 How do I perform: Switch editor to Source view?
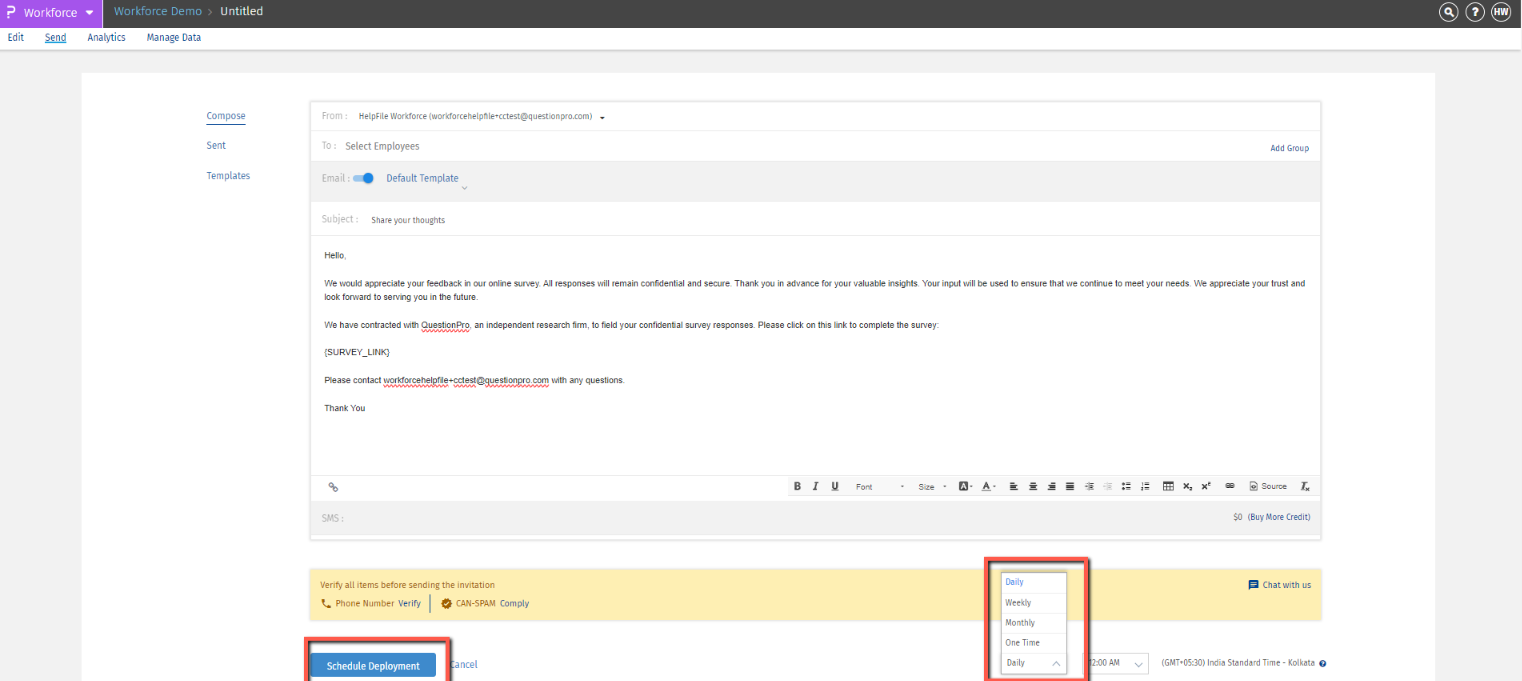pos(1268,486)
